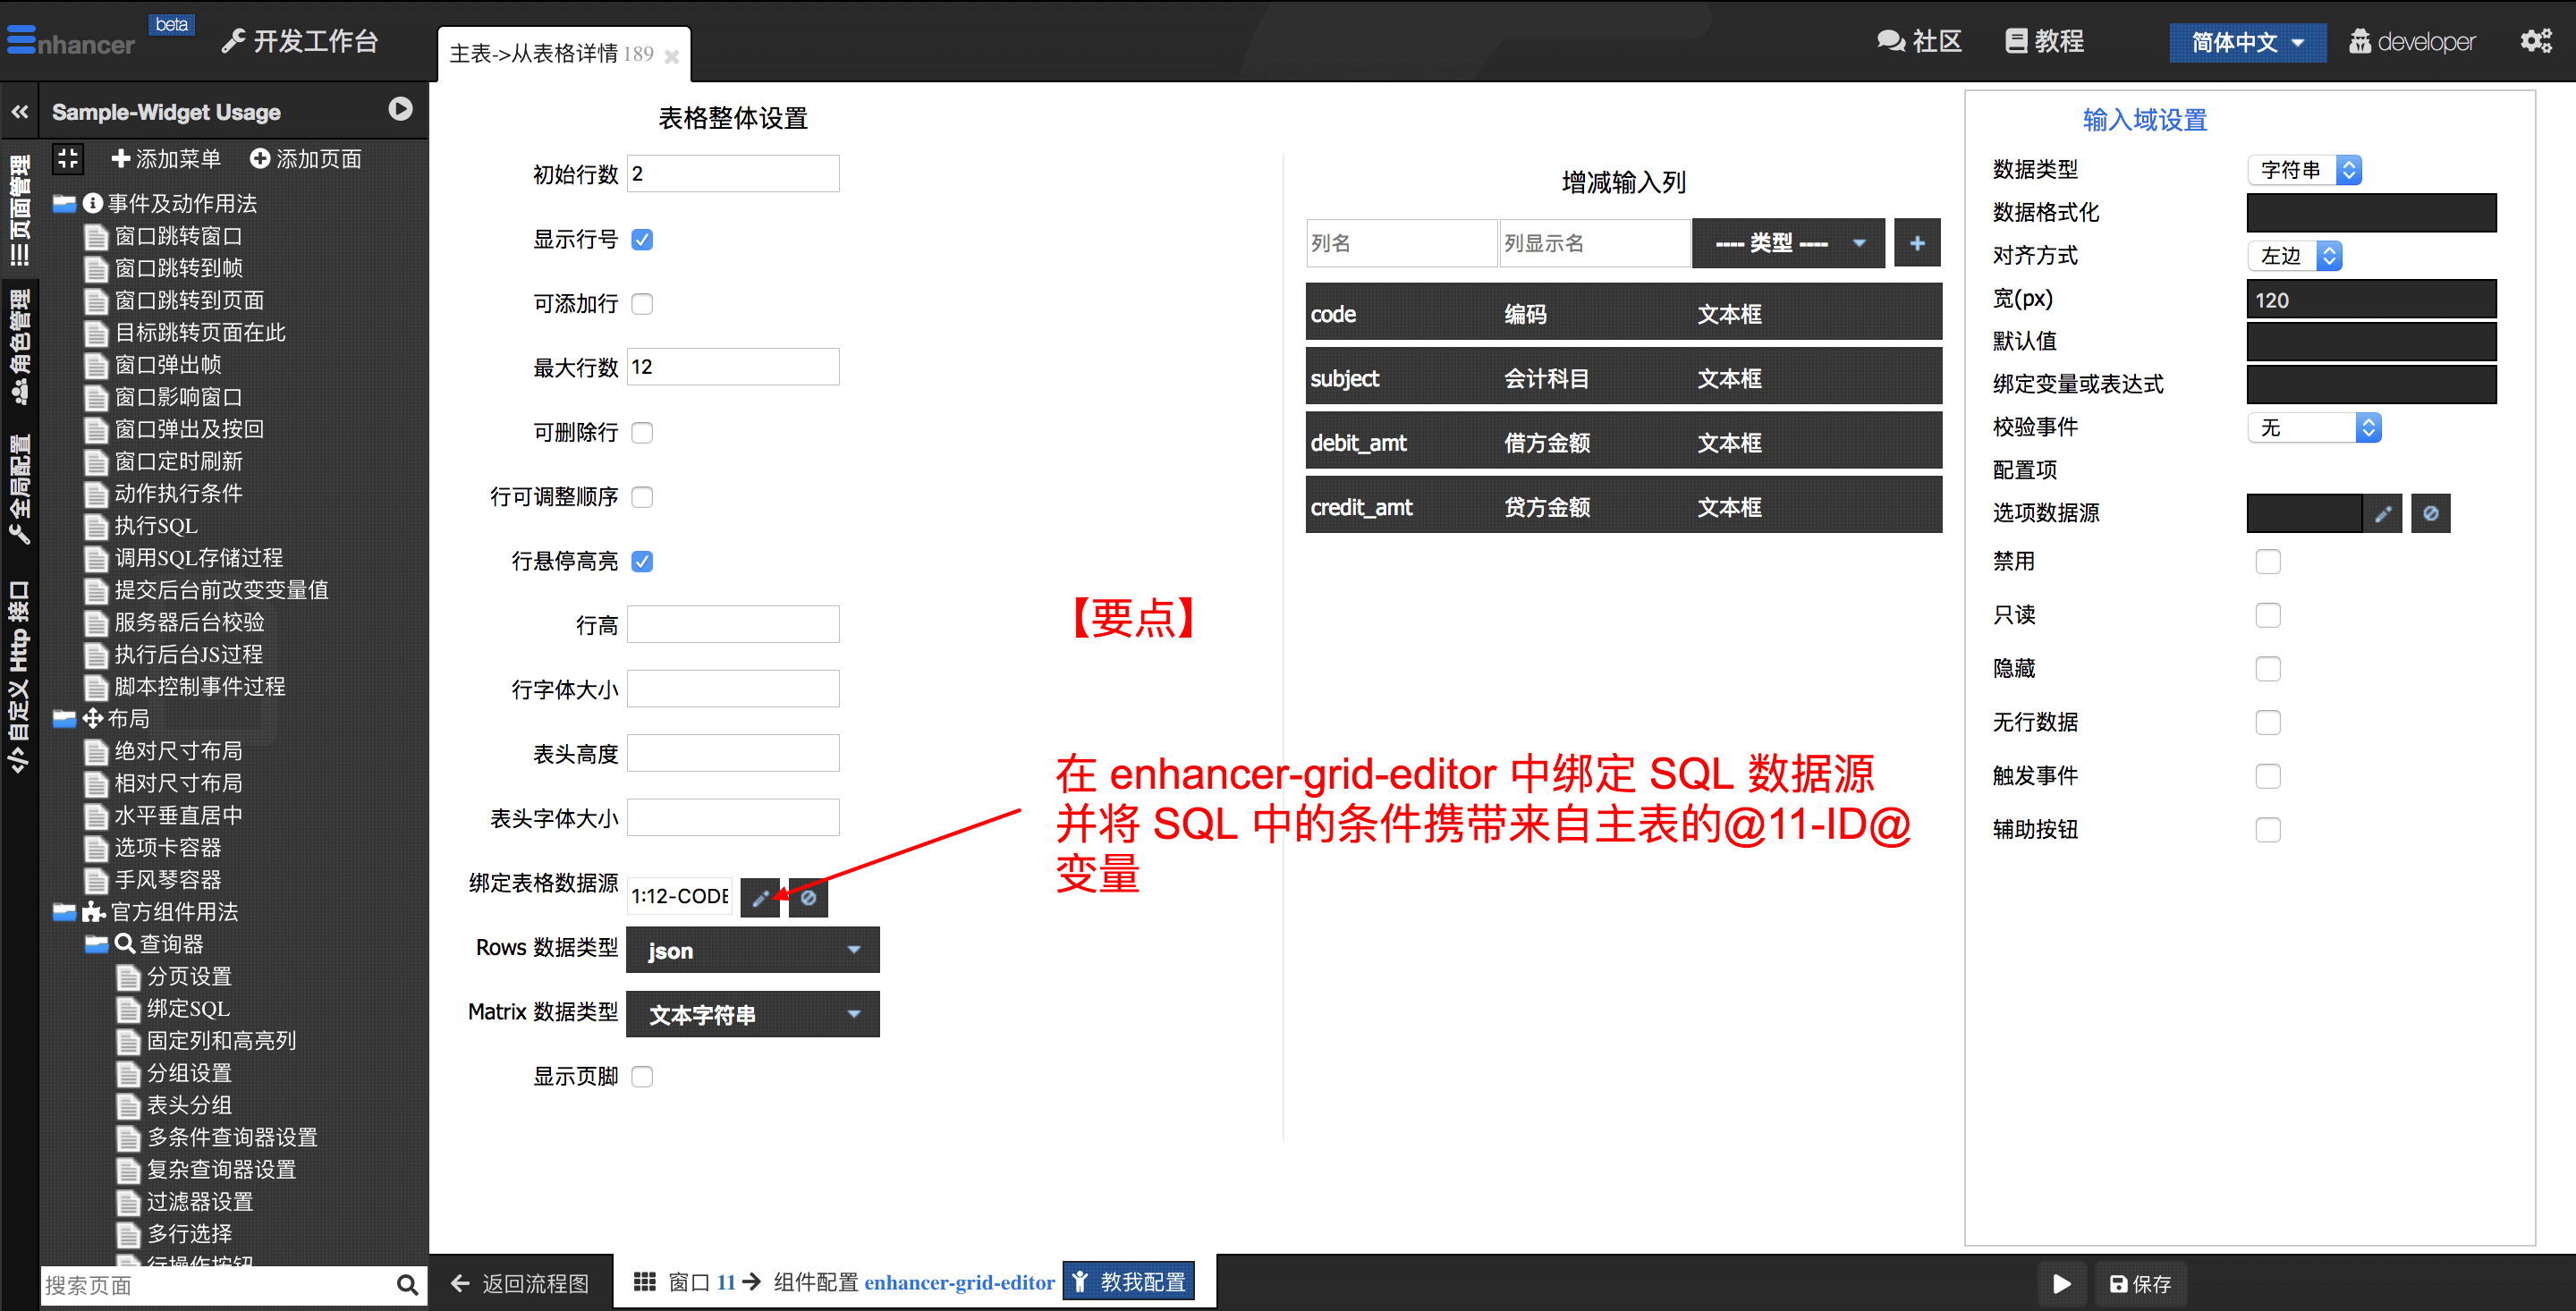Open the 类型 column type dropdown
The height and width of the screenshot is (1311, 2576).
coord(1787,243)
